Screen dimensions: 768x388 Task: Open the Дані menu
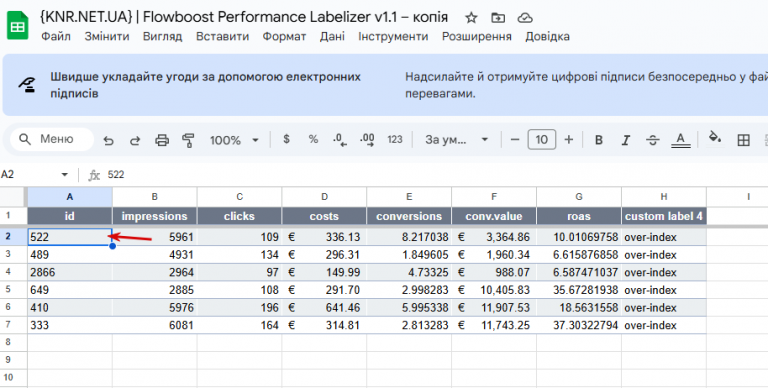click(332, 37)
